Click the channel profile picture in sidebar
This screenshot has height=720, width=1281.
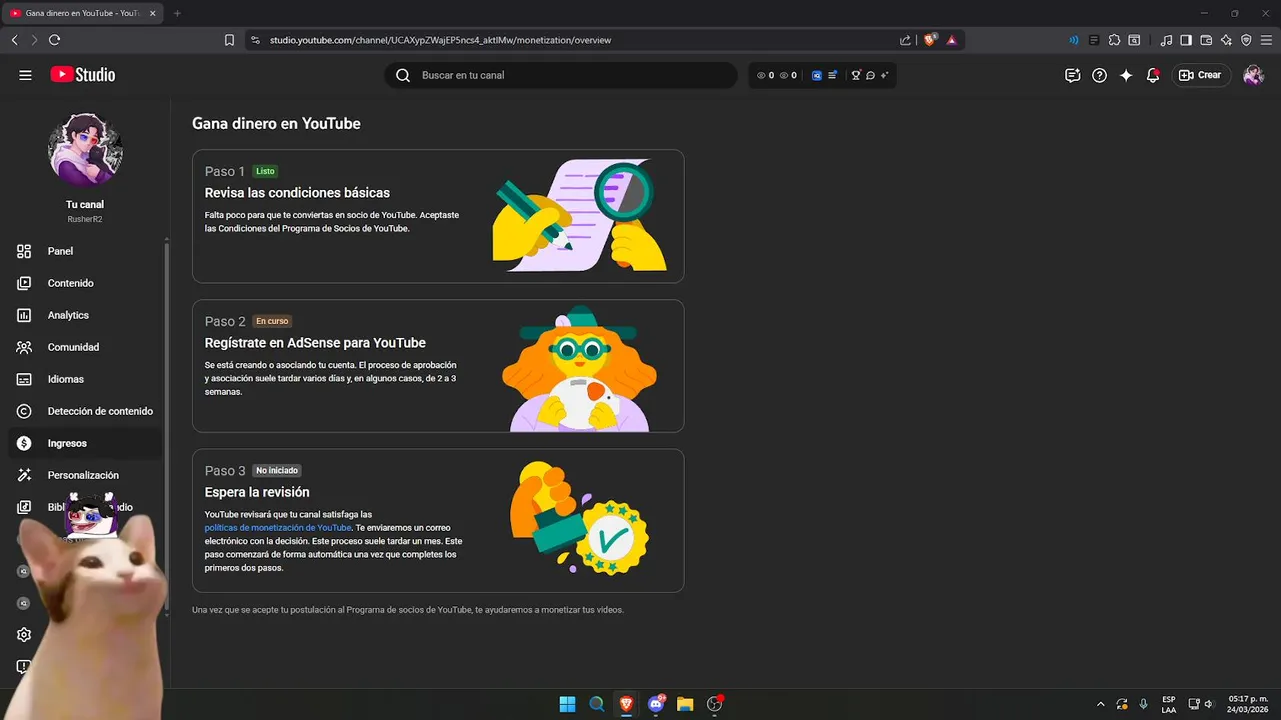click(85, 150)
